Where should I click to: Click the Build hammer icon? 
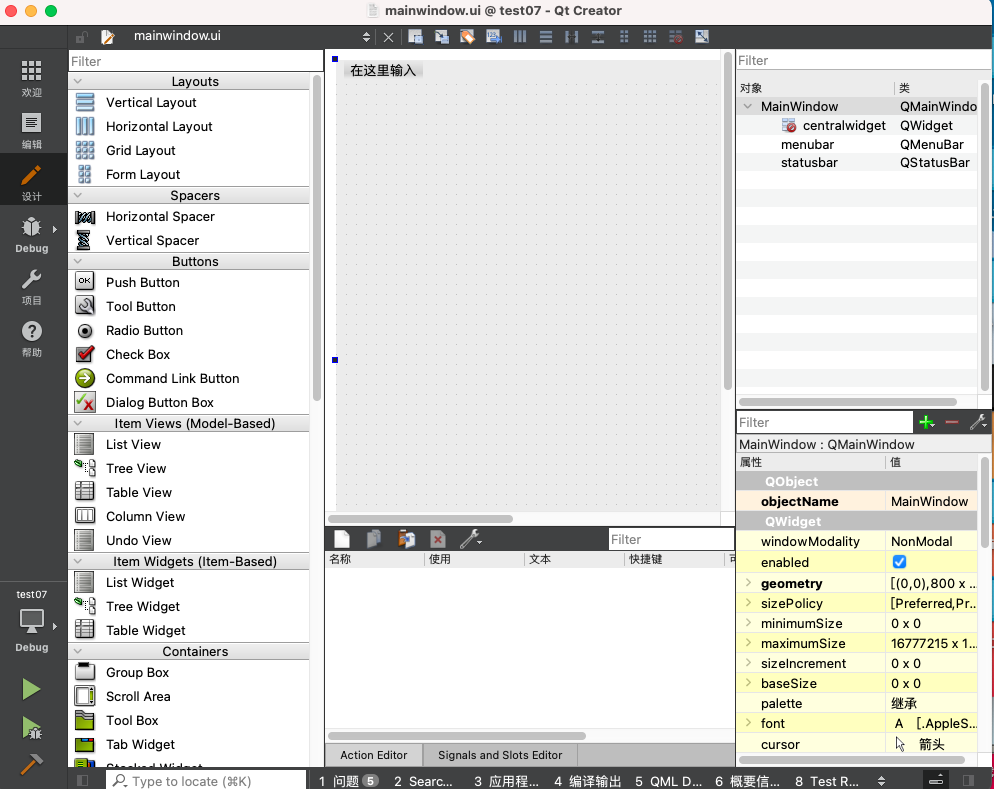coord(31,764)
